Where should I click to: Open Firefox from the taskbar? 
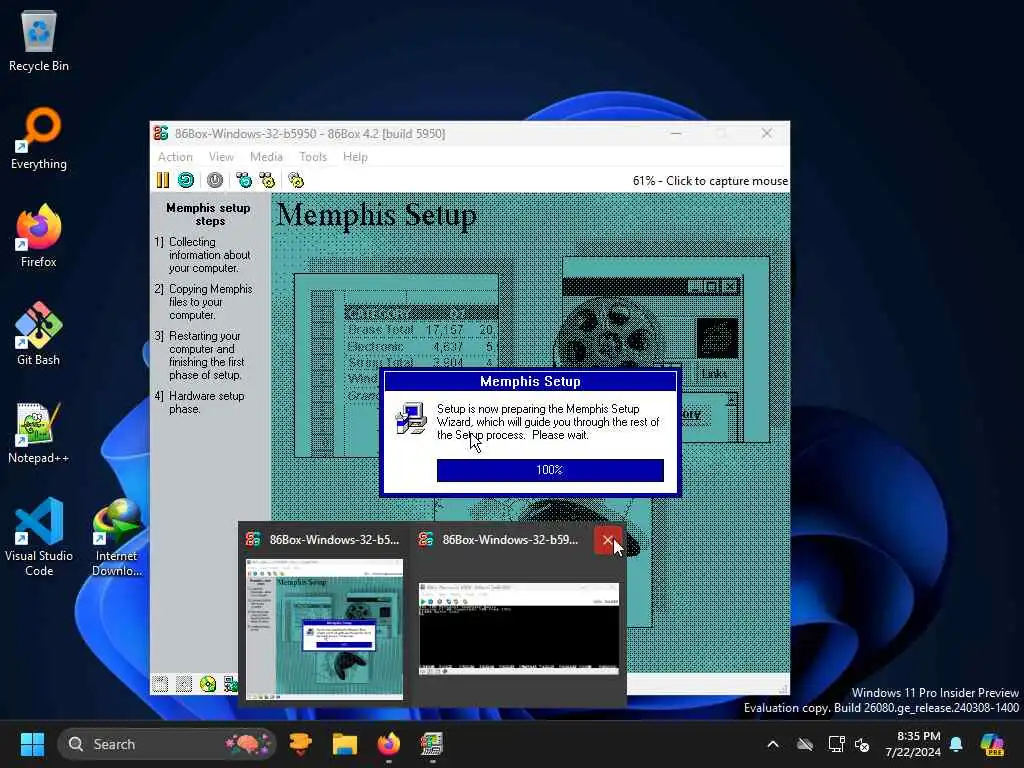(x=389, y=744)
